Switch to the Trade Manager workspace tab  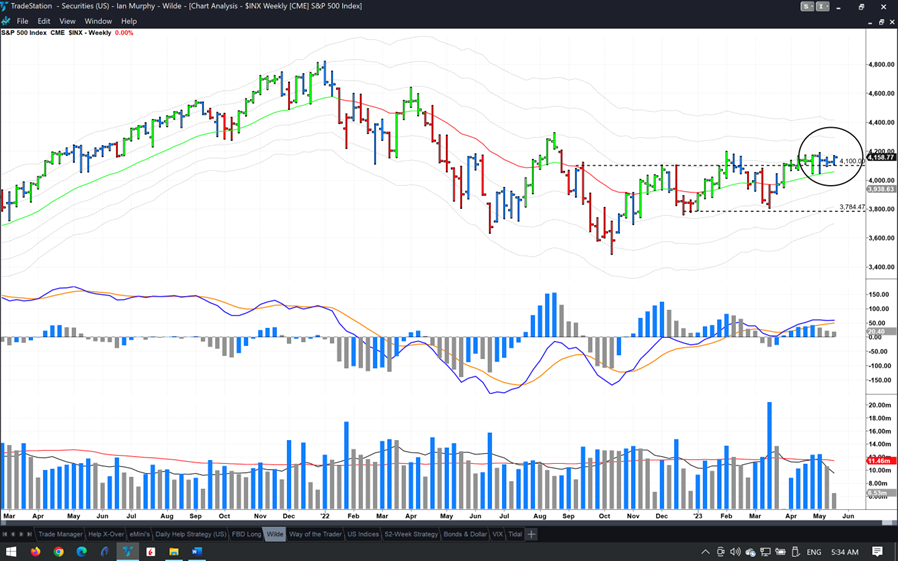pyautogui.click(x=60, y=534)
